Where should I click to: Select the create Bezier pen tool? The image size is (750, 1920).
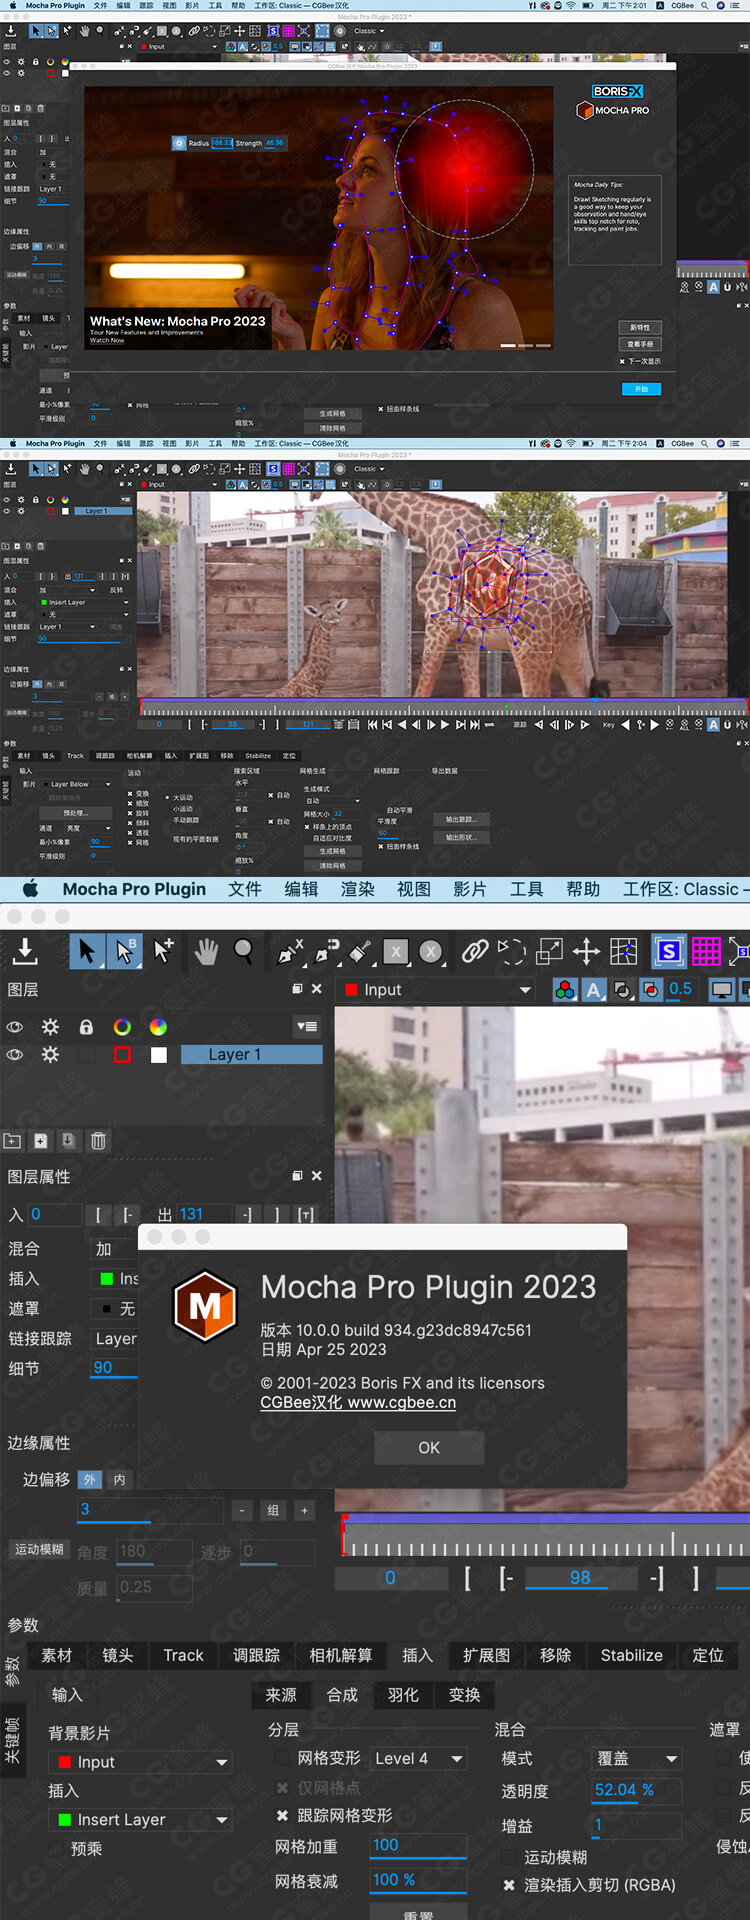[327, 952]
